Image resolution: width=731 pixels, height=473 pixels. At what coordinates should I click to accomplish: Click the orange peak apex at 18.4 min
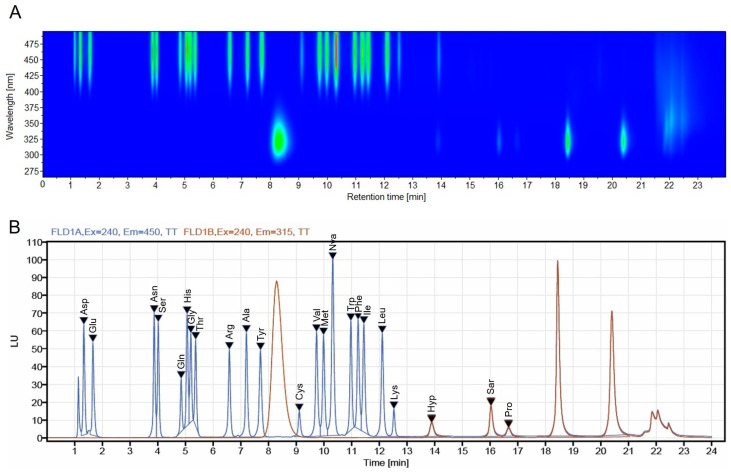(557, 261)
